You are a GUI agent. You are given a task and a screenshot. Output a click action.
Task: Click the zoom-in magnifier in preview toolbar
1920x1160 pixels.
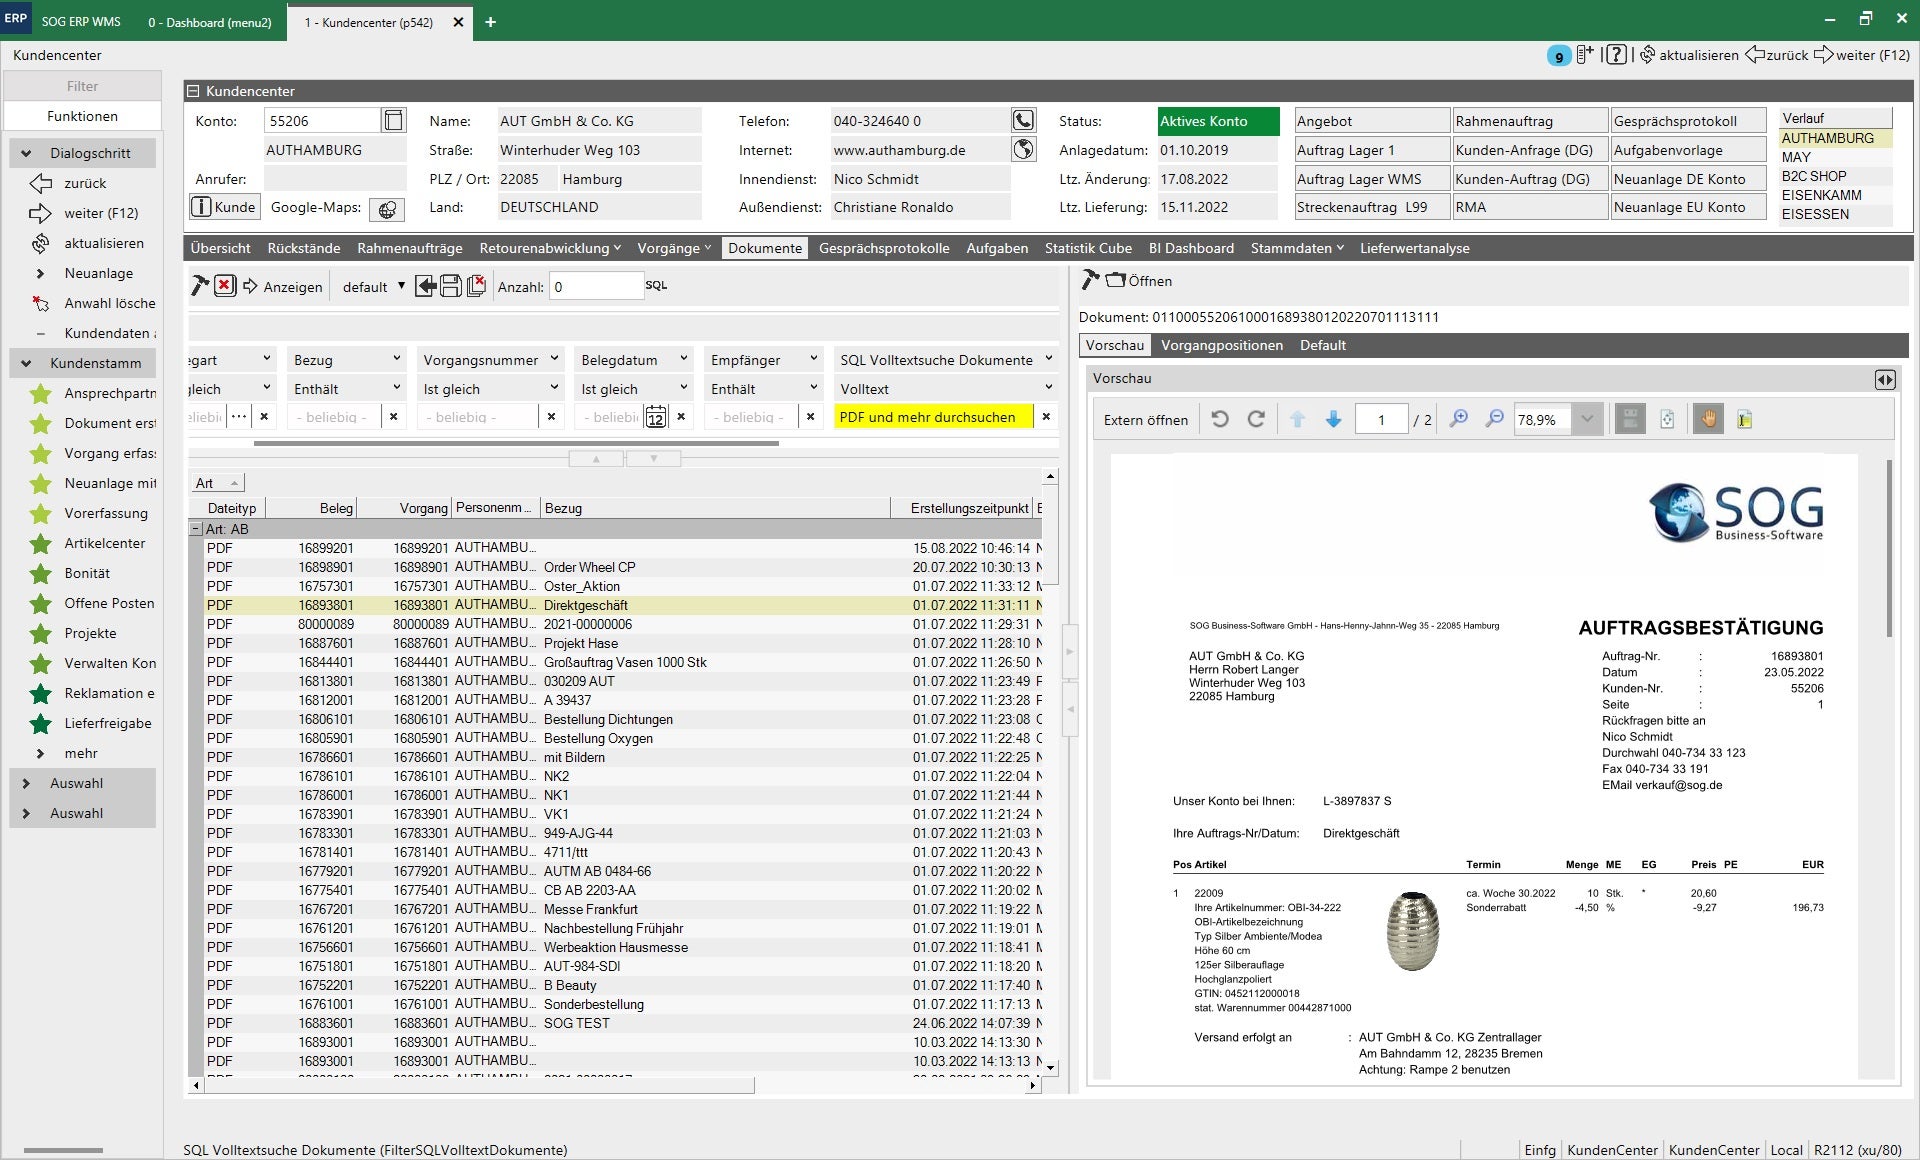click(x=1459, y=419)
